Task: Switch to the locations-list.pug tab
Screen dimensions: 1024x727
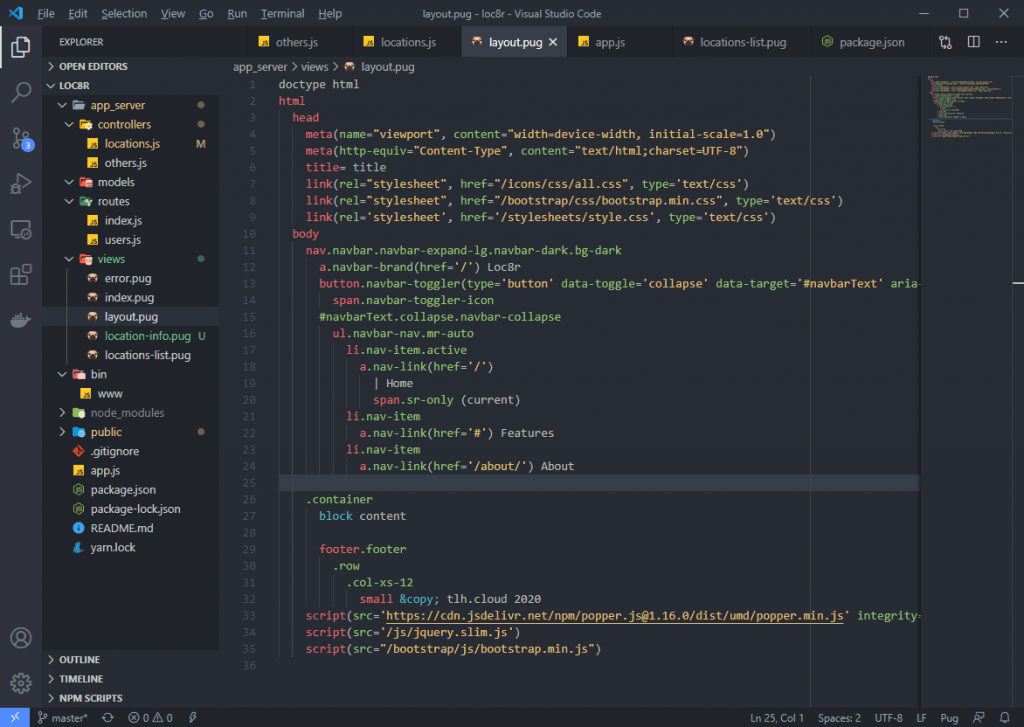Action: click(x=743, y=42)
